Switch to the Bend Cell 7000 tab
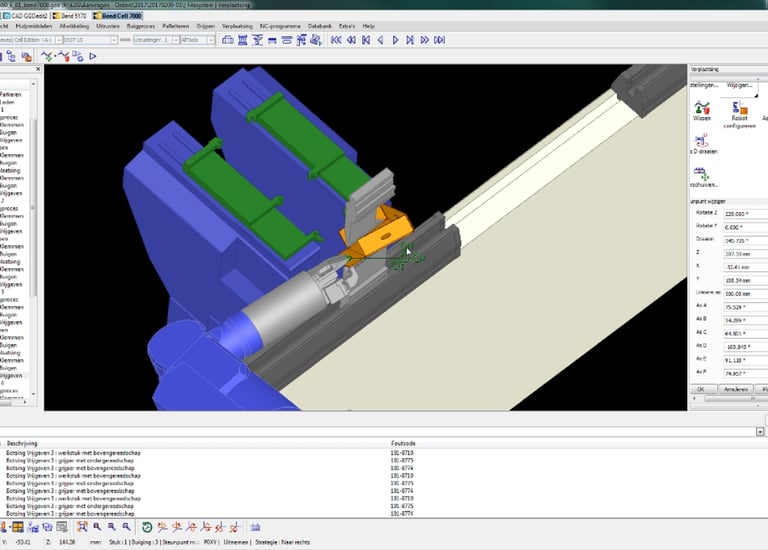Screen dimensions: 768x550 tap(118, 16)
